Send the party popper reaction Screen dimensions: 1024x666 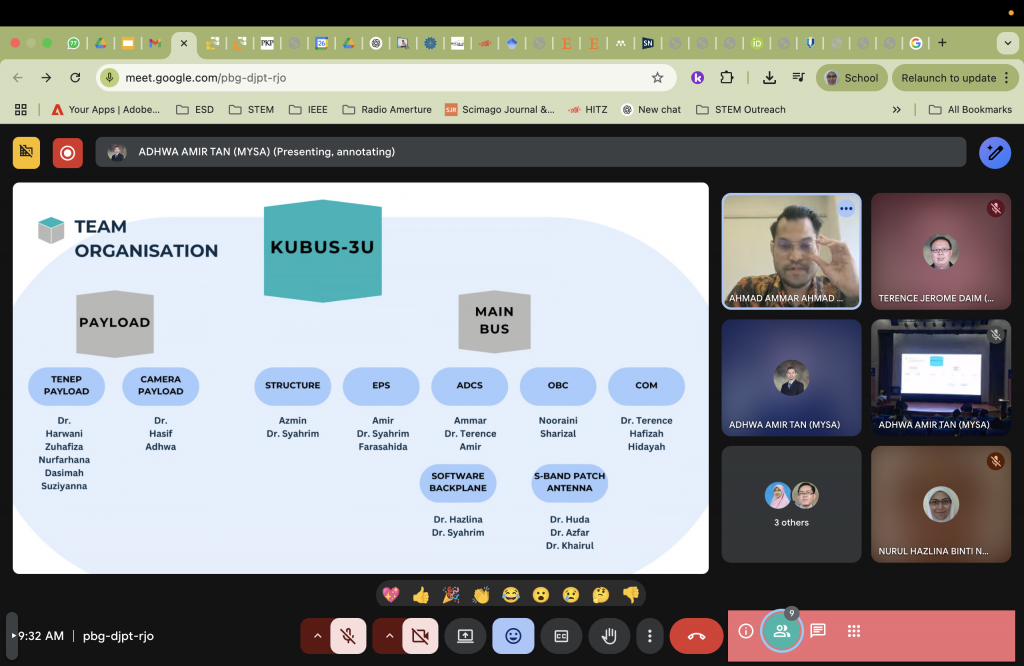point(451,594)
